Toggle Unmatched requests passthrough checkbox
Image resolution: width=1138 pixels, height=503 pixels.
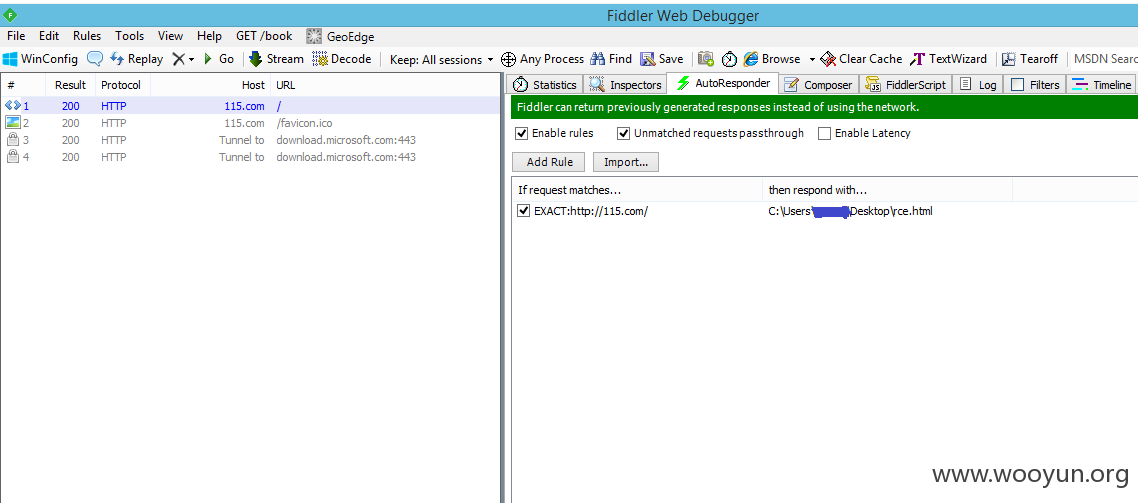[x=623, y=134]
